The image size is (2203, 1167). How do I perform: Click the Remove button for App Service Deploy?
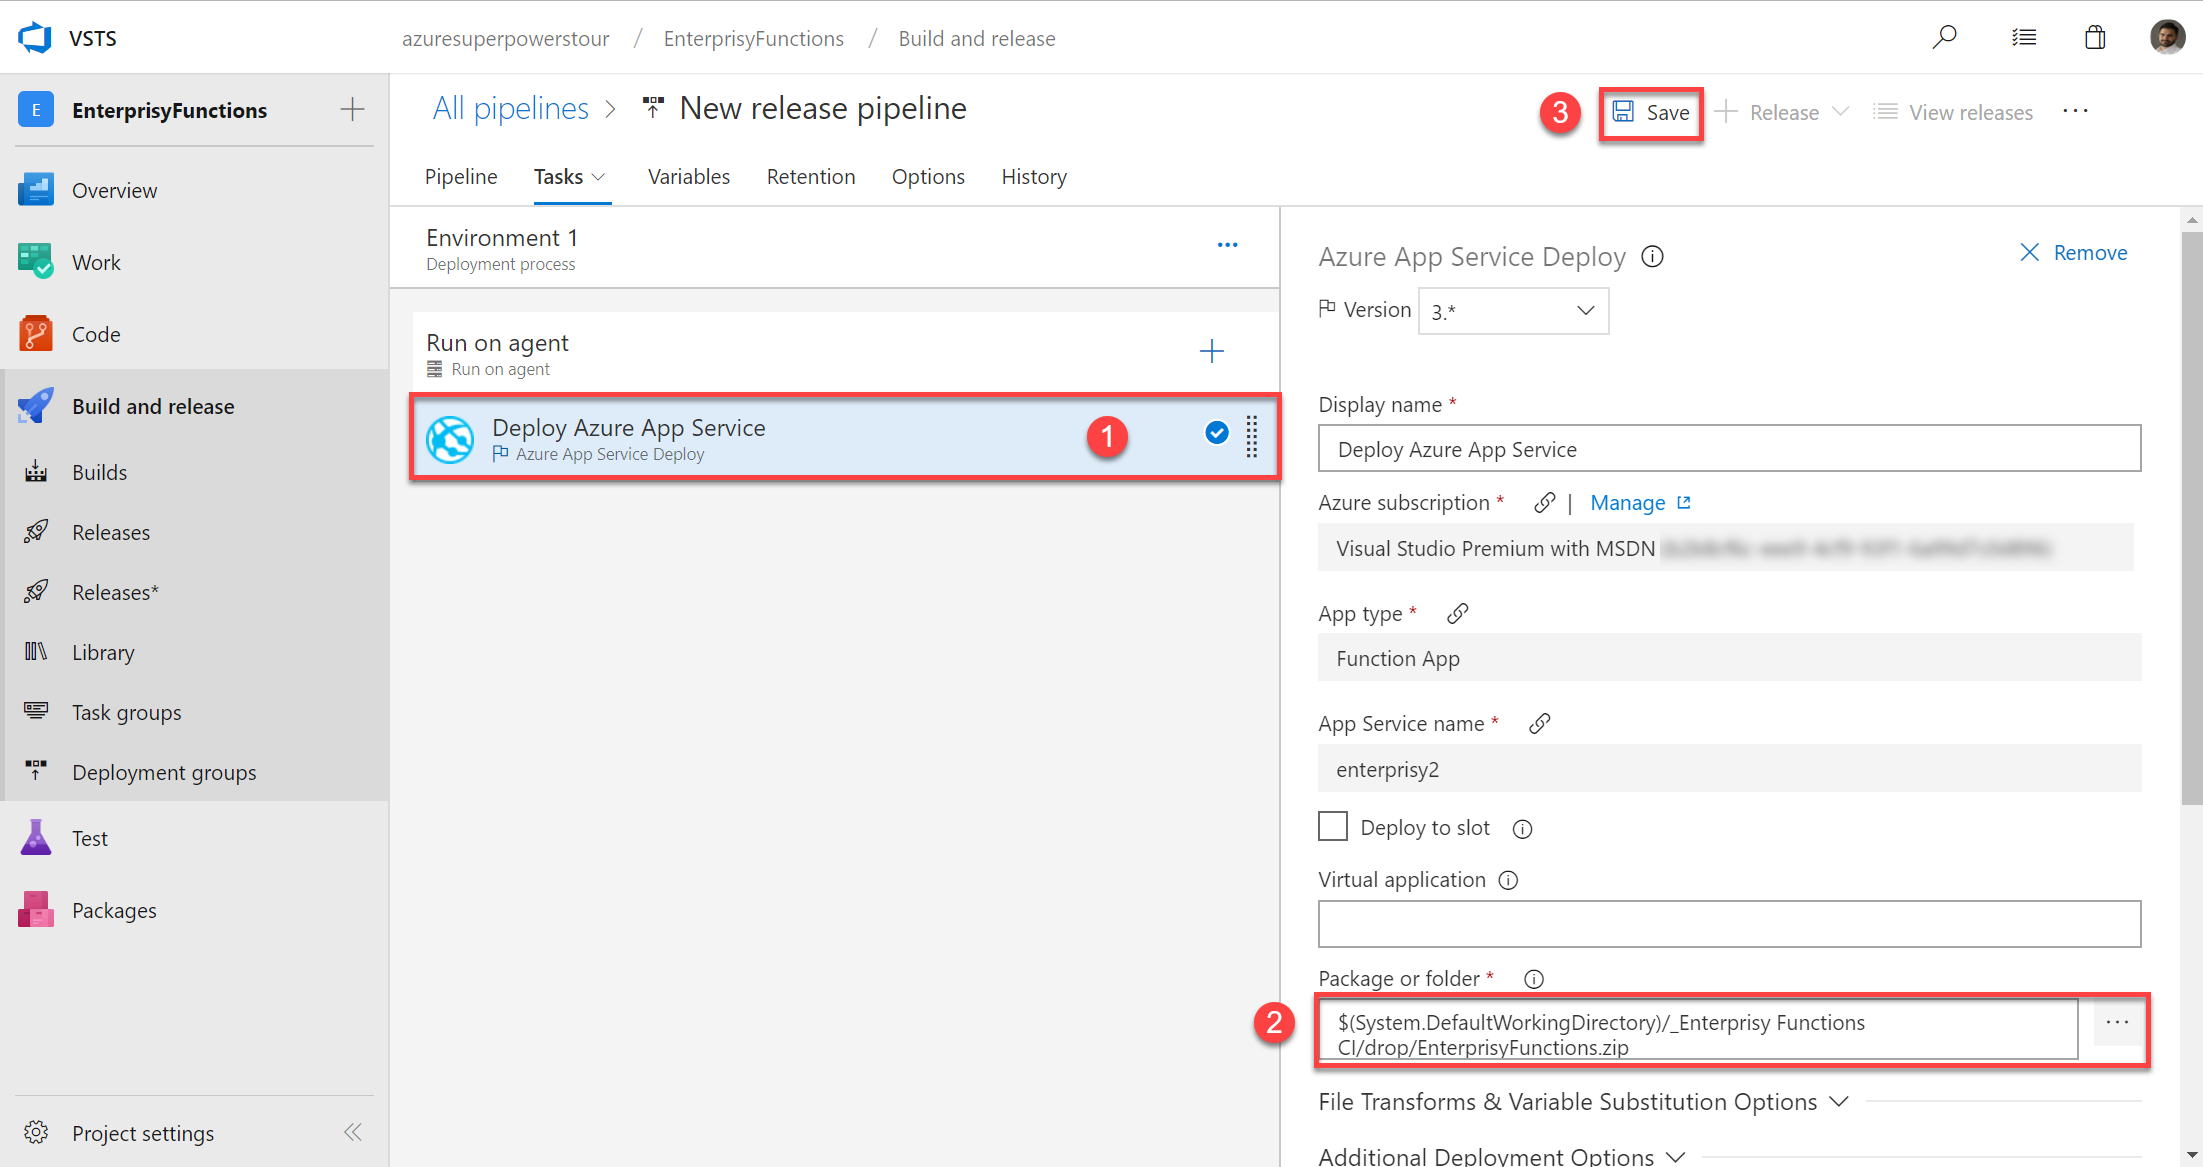click(x=2075, y=252)
